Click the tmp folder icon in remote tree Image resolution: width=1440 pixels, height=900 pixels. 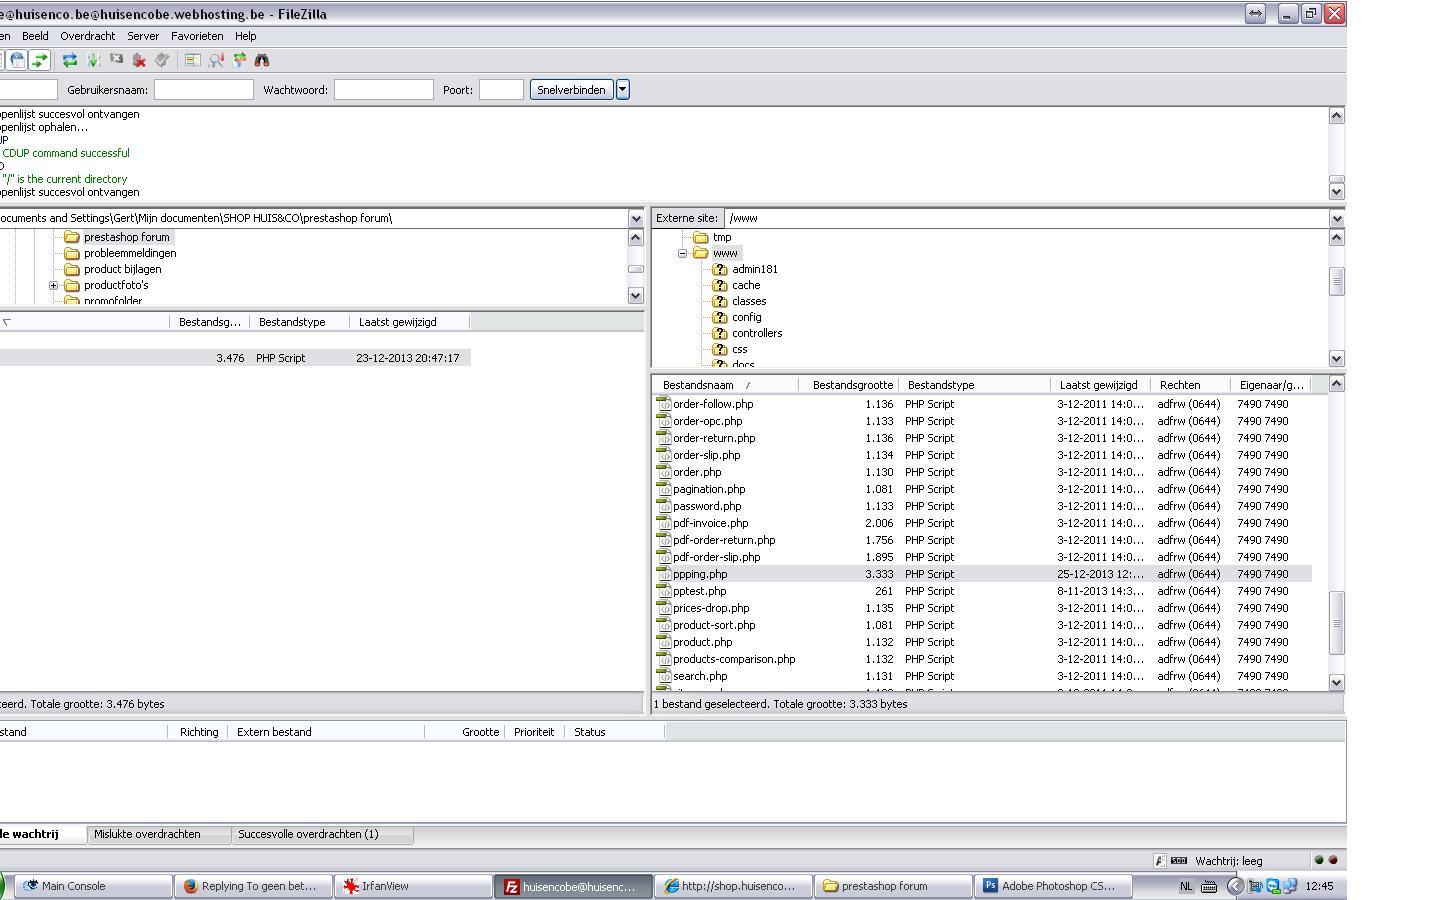[701, 237]
